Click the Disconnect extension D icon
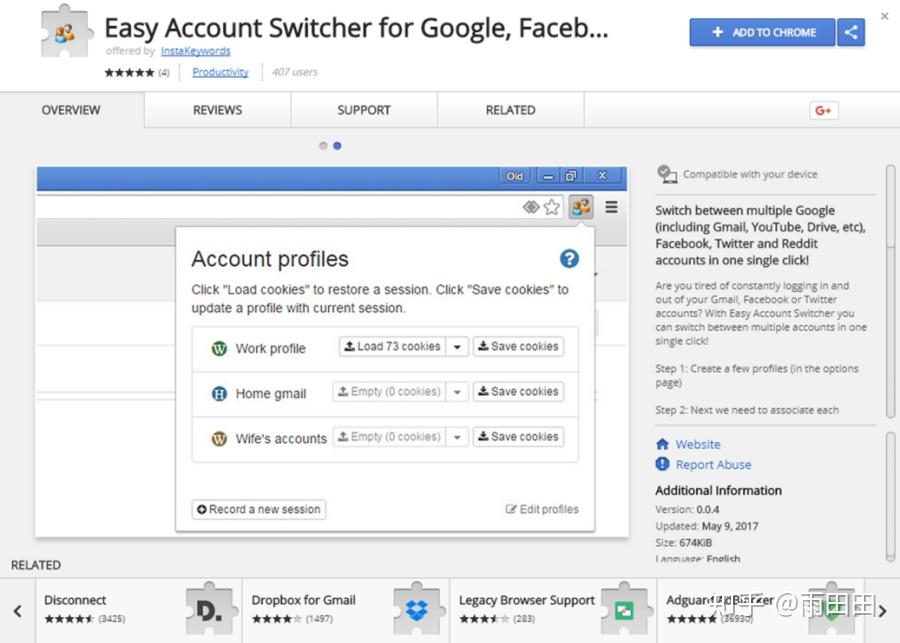Screen dimensions: 900x643 (210, 608)
